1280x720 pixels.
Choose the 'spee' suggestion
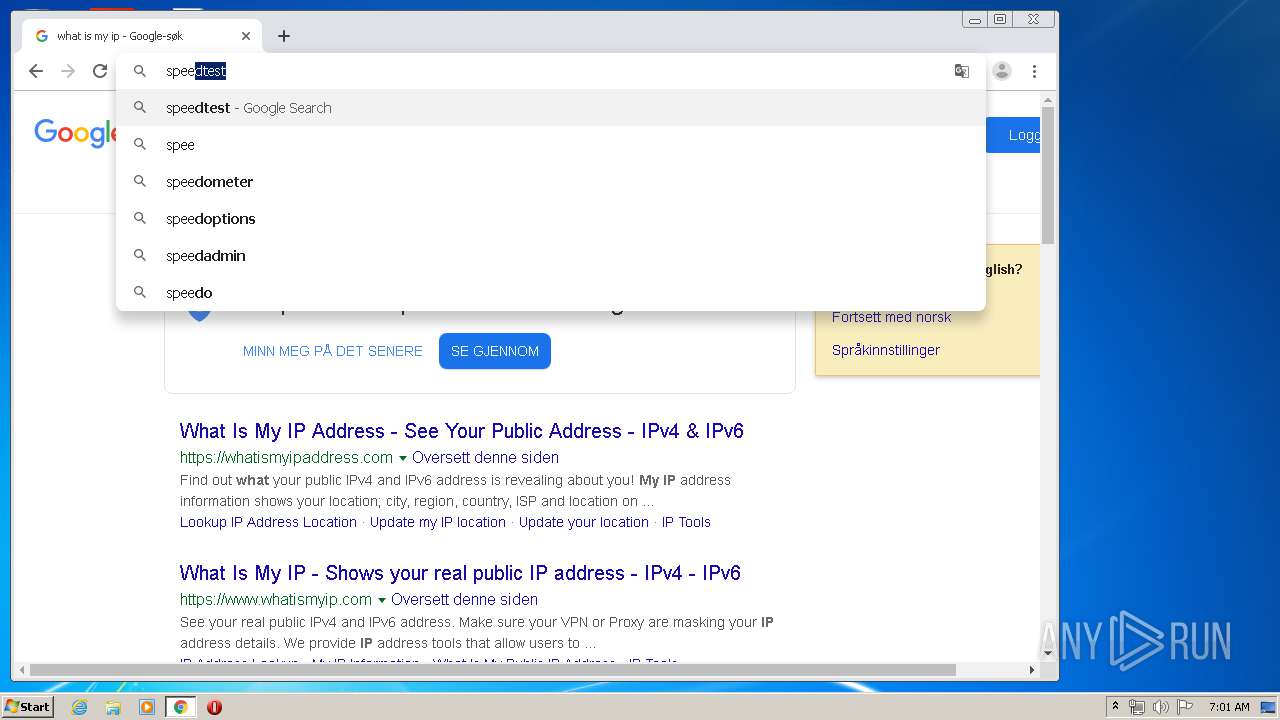551,145
